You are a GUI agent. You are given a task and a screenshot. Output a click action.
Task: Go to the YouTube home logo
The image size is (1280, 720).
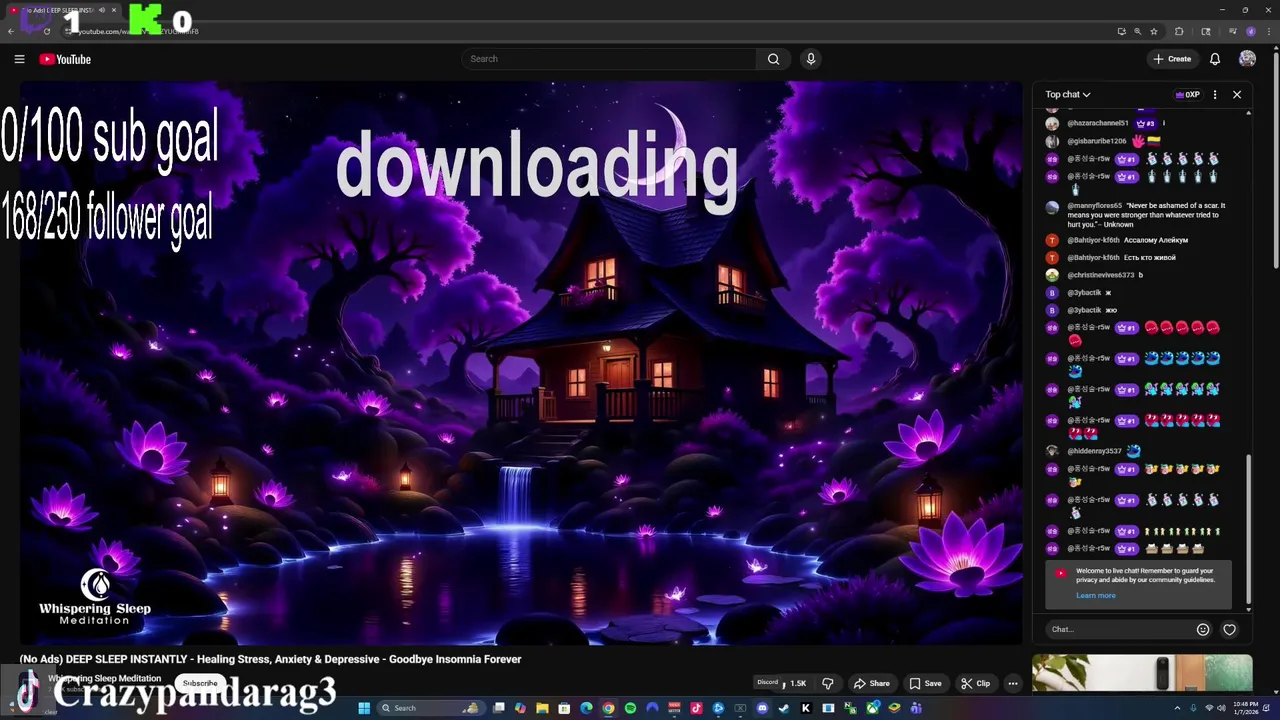point(65,59)
